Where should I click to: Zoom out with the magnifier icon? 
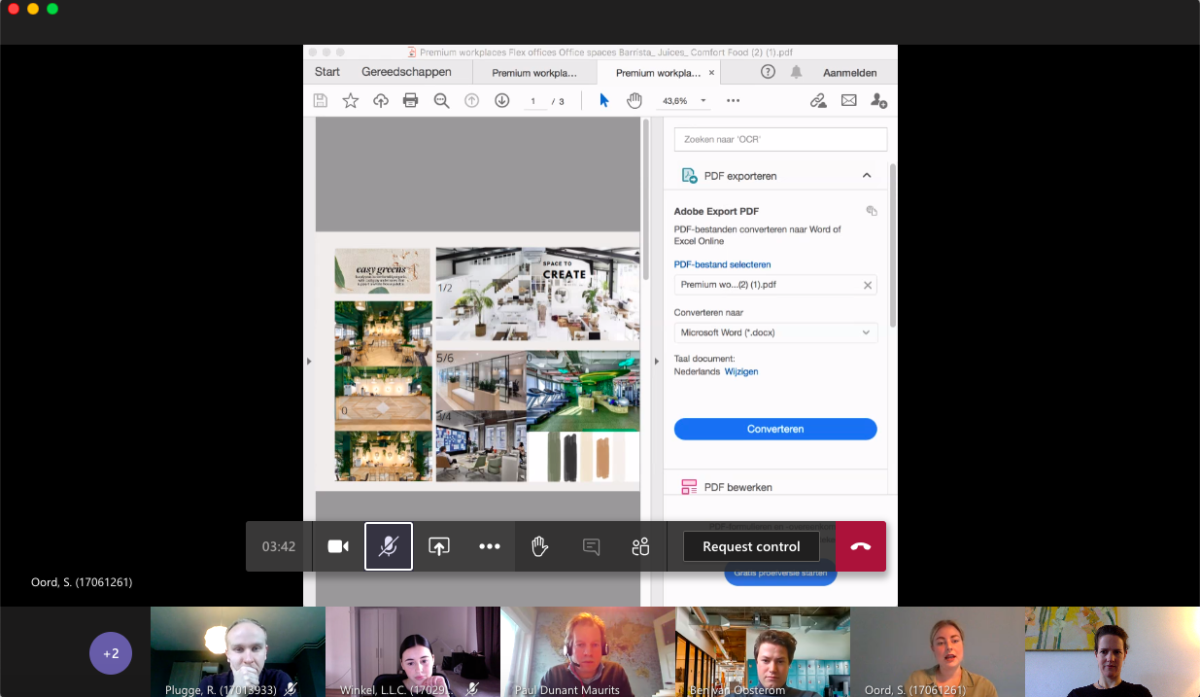[x=441, y=100]
